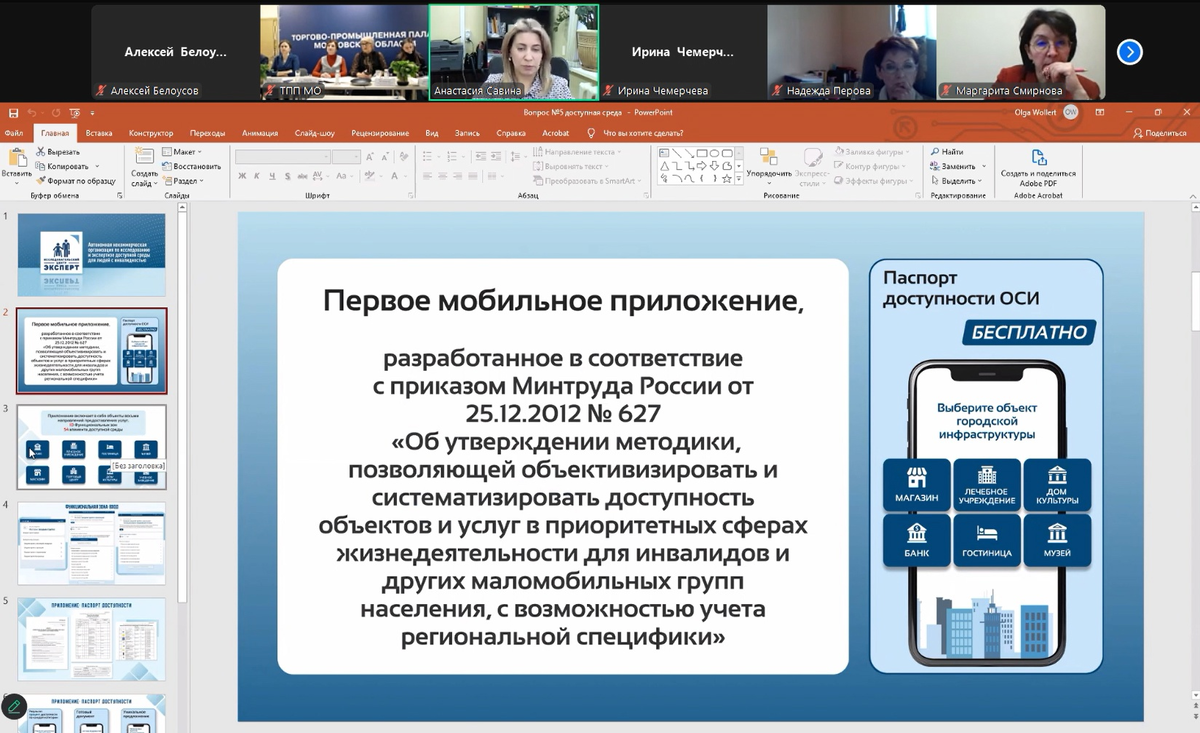
Task: Start slideshow from beginning via Quick Access icon
Action: [x=74, y=113]
